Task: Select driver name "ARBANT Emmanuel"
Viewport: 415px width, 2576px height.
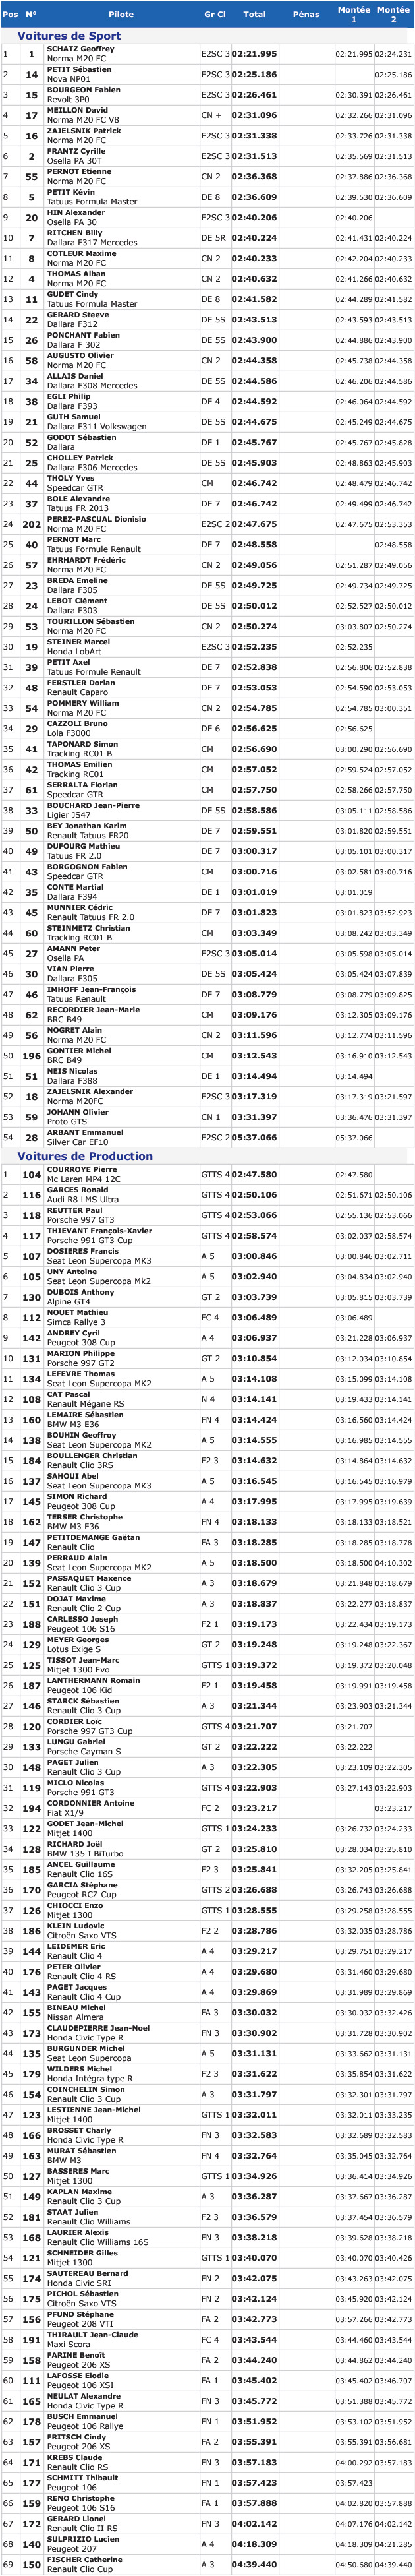Action: tap(85, 1132)
